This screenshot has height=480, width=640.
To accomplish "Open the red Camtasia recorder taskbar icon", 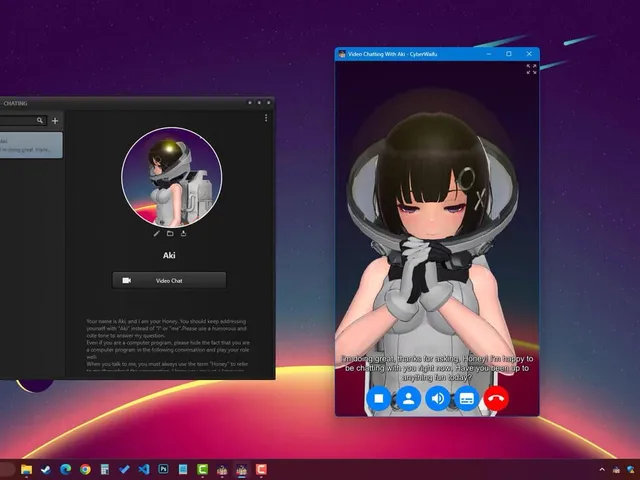I will tap(261, 469).
